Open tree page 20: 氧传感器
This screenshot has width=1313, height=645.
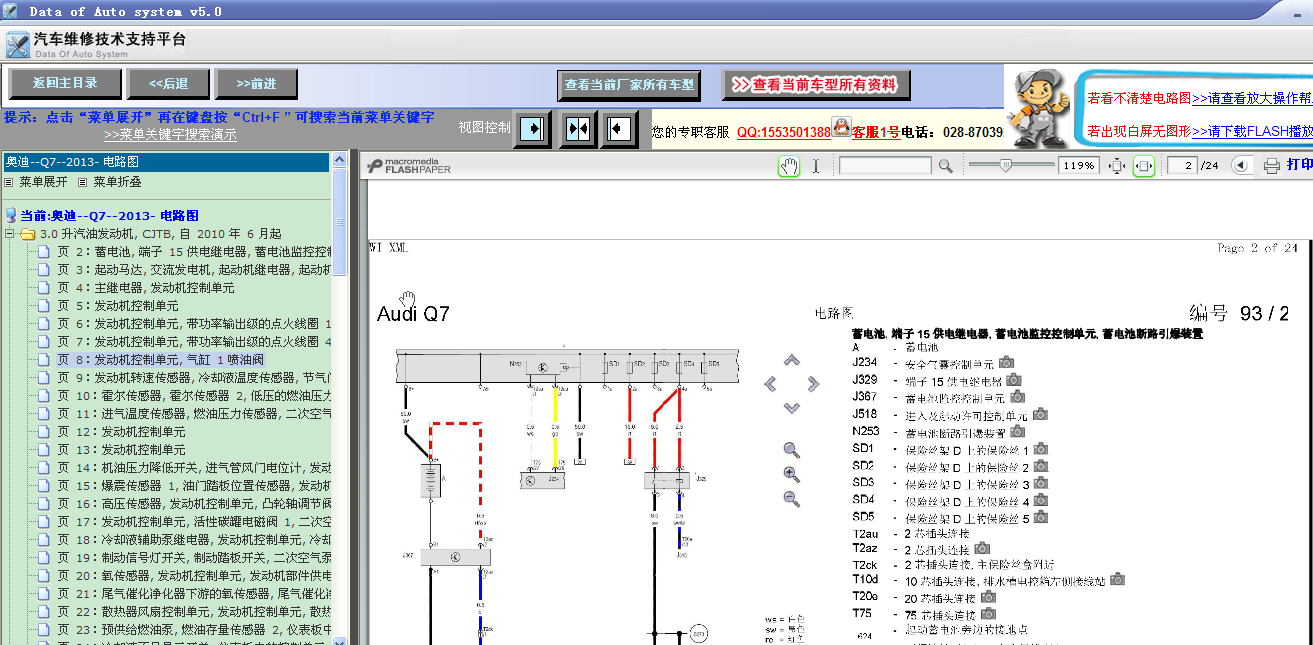193,575
